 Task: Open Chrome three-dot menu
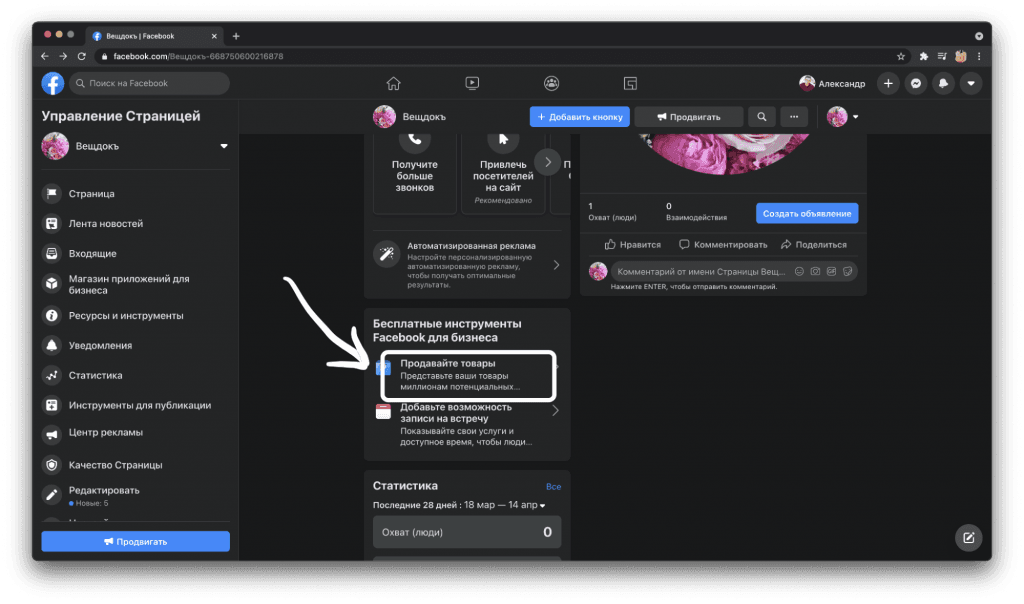click(x=979, y=56)
